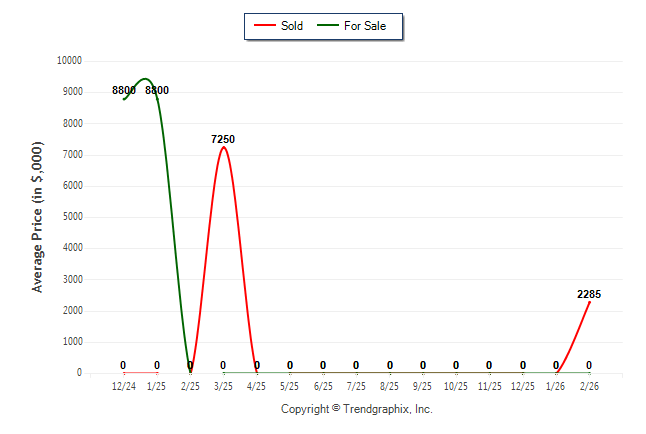Click the 2/26 x-axis tick label

(x=589, y=385)
